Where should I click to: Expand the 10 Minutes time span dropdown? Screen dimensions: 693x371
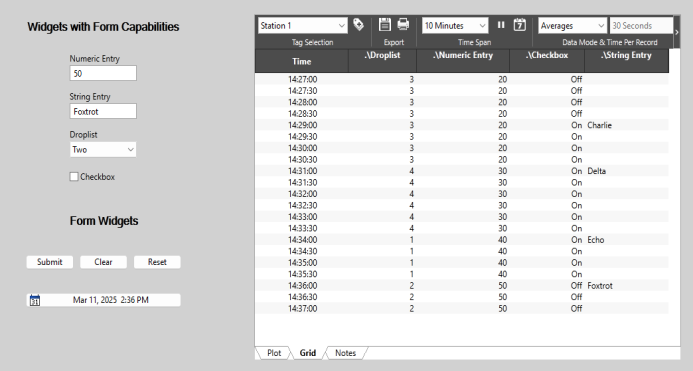click(455, 26)
